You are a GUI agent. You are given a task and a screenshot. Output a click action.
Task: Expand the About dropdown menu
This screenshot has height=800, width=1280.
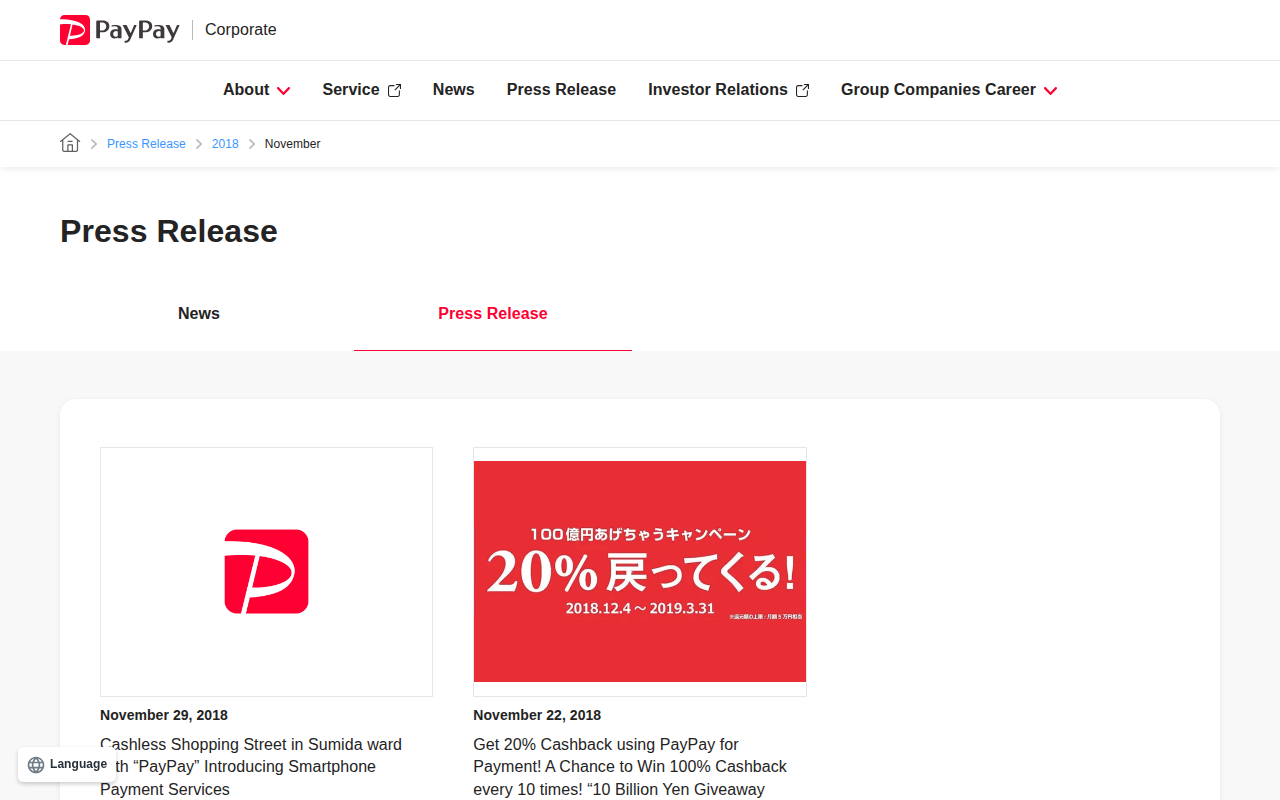pyautogui.click(x=256, y=90)
